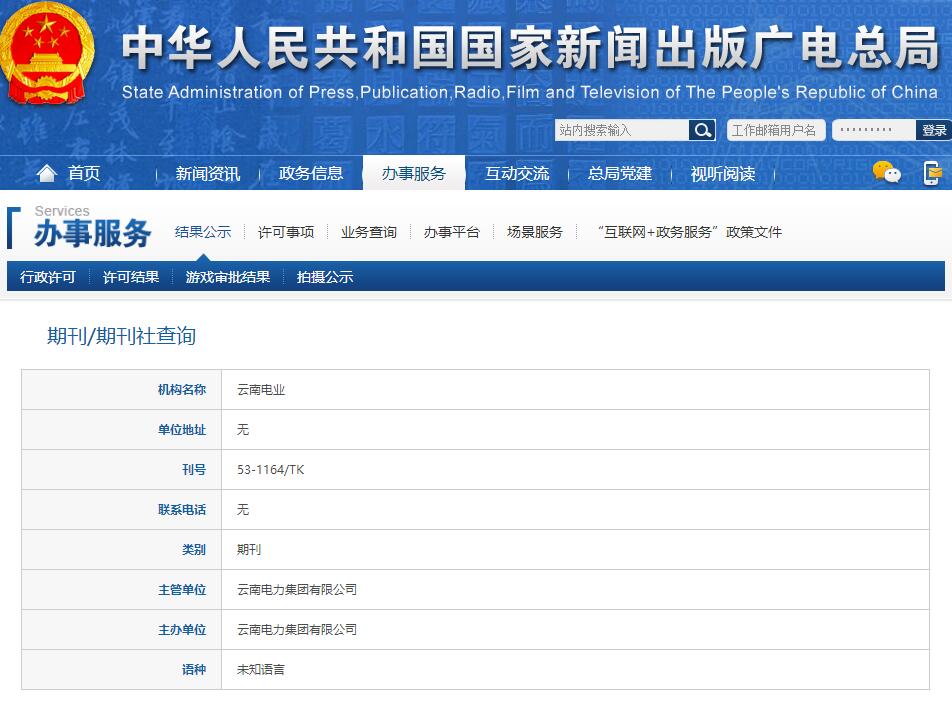Click the 无 value in 单位地址 row
The image size is (952, 711).
(243, 430)
